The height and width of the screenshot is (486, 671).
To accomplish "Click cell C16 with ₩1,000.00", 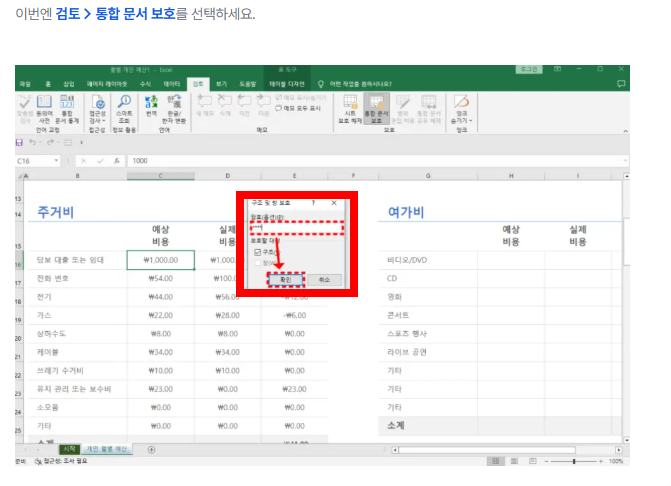I will point(160,260).
